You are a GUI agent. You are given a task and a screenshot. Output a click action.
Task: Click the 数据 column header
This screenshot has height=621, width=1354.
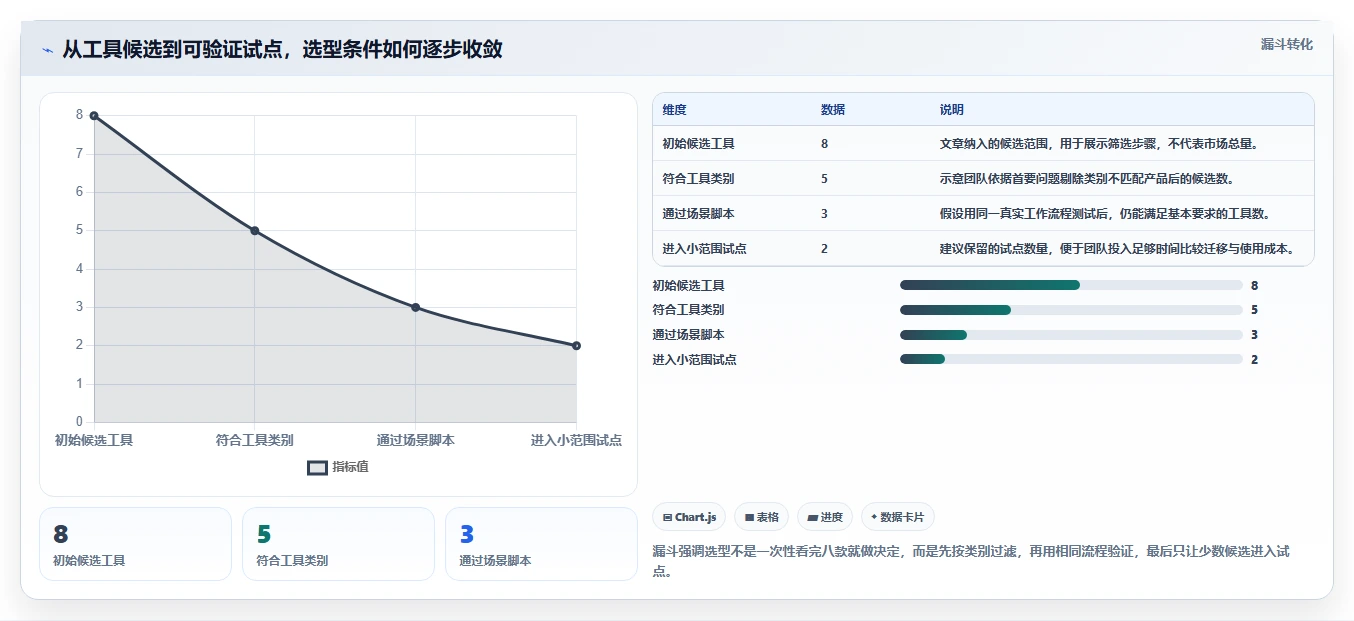(833, 110)
